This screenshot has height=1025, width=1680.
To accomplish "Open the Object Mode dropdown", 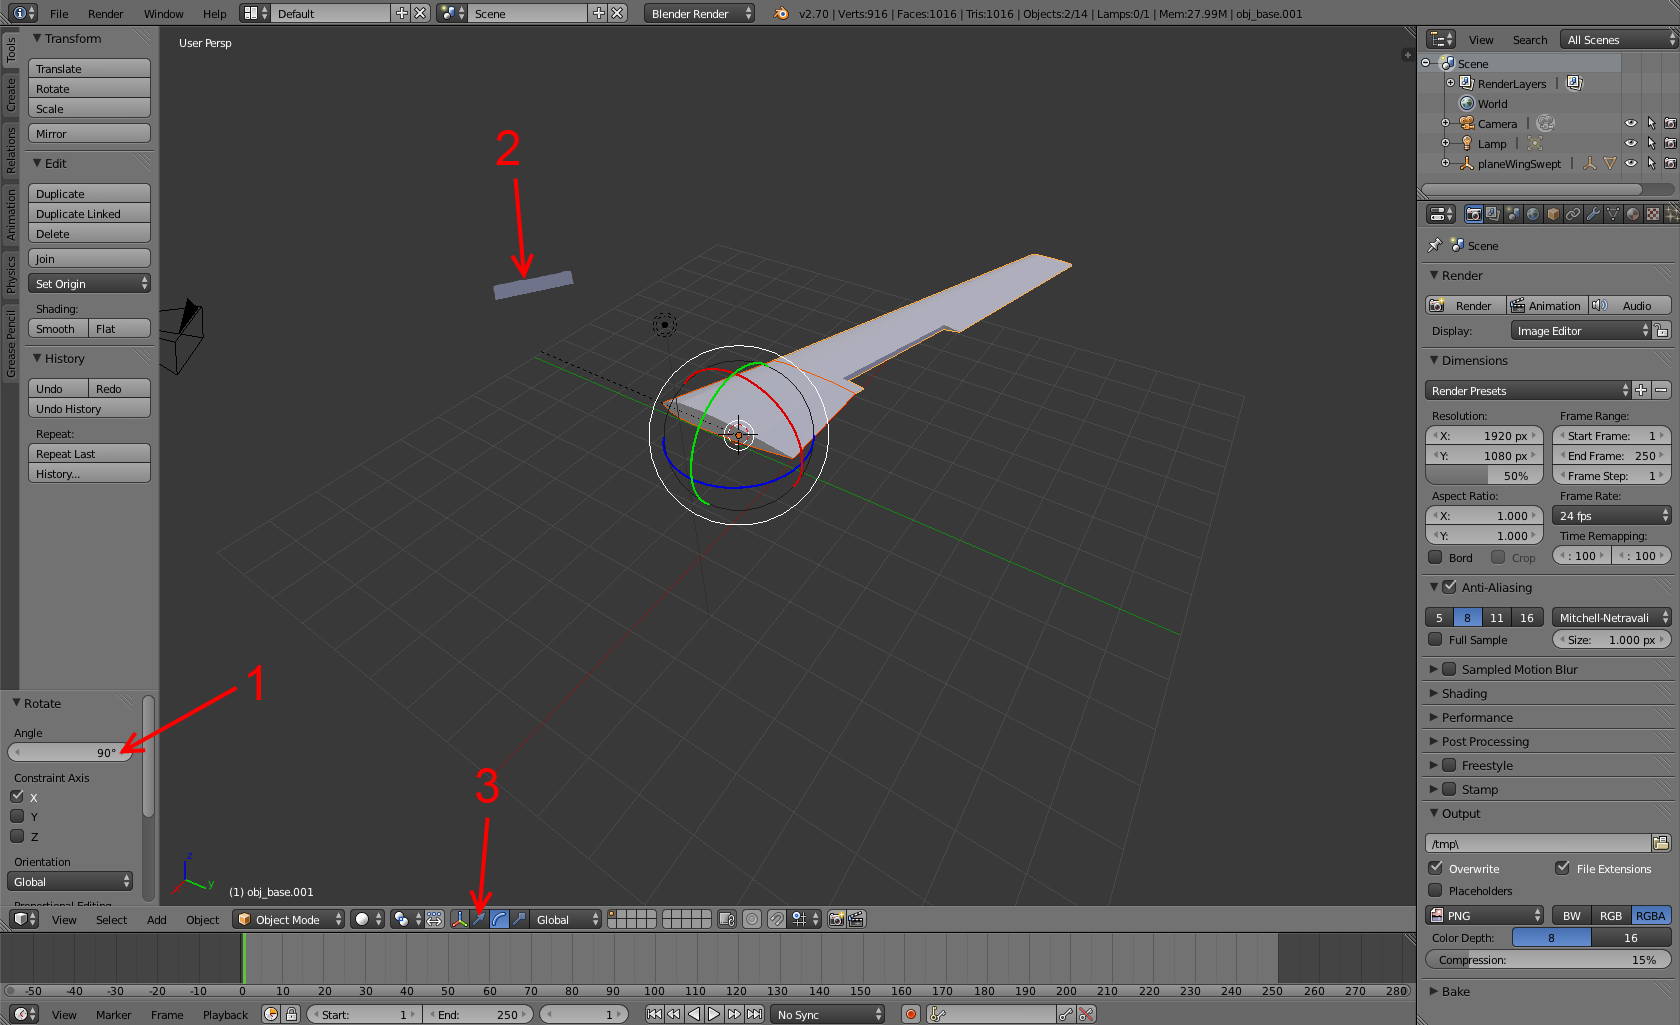I will (288, 919).
